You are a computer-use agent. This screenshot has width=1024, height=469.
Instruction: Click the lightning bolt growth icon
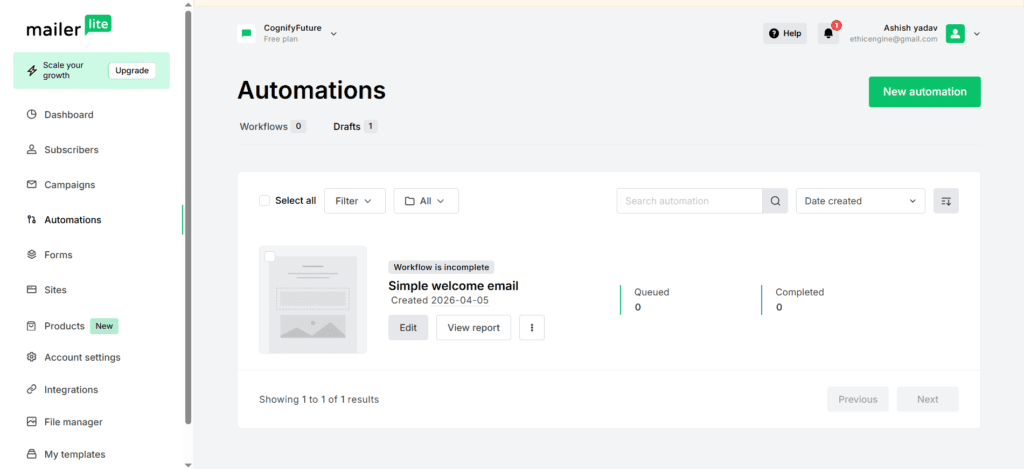click(x=31, y=71)
